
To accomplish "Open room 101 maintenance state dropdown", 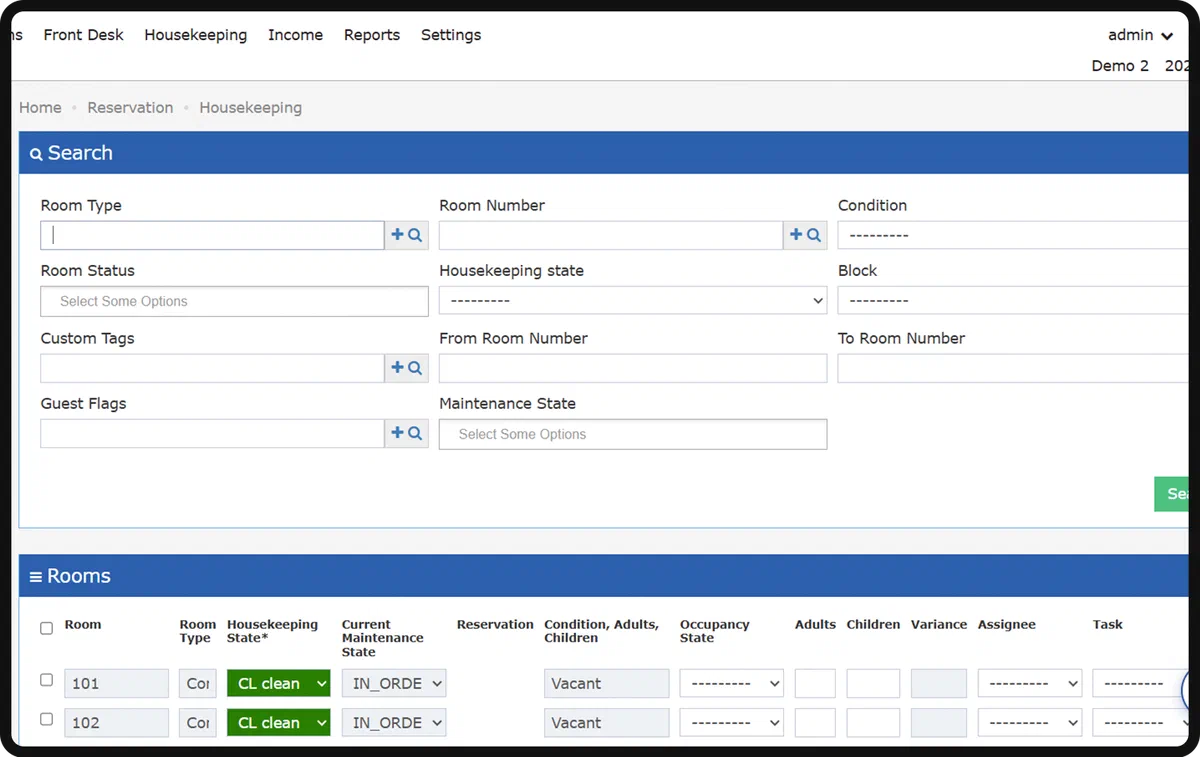I will [x=394, y=684].
